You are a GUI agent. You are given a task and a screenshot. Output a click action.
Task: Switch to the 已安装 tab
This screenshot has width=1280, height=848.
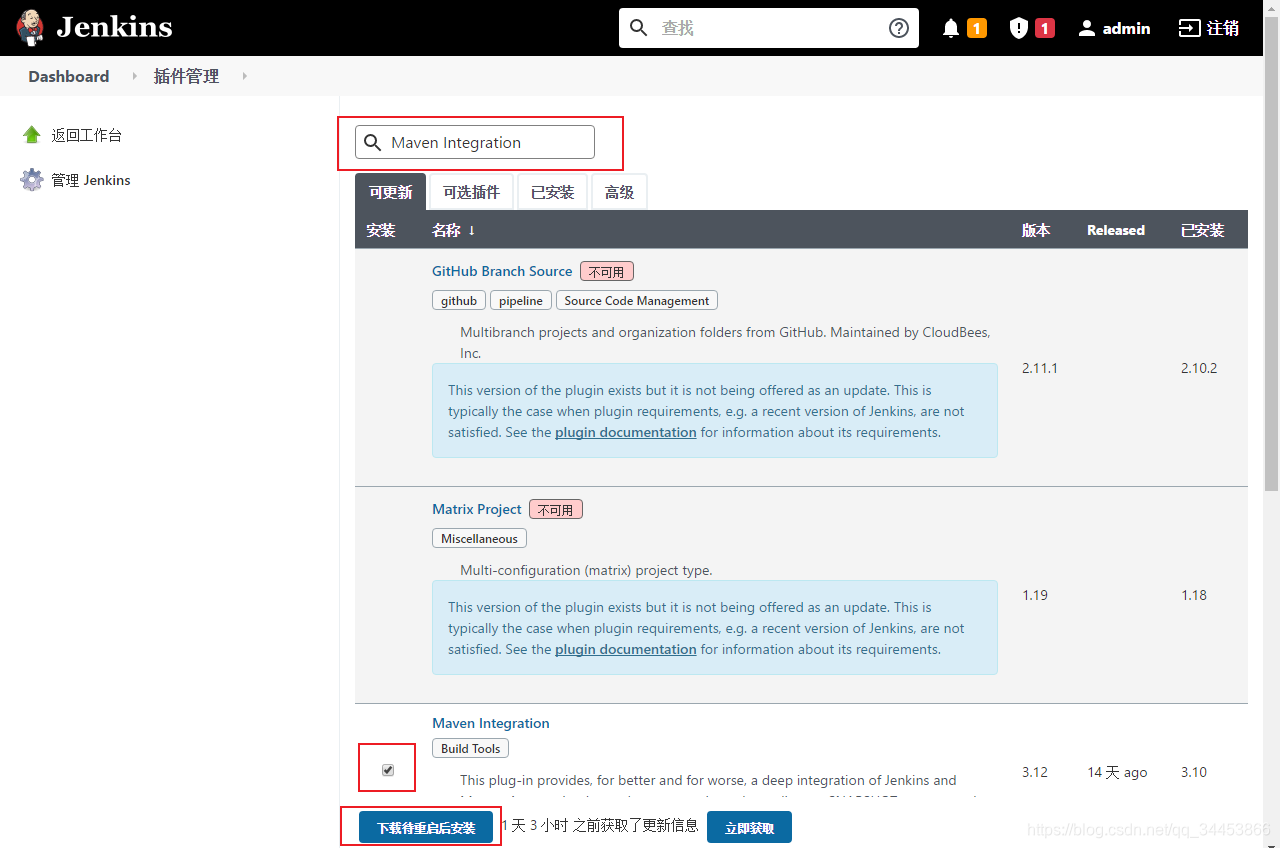point(553,192)
